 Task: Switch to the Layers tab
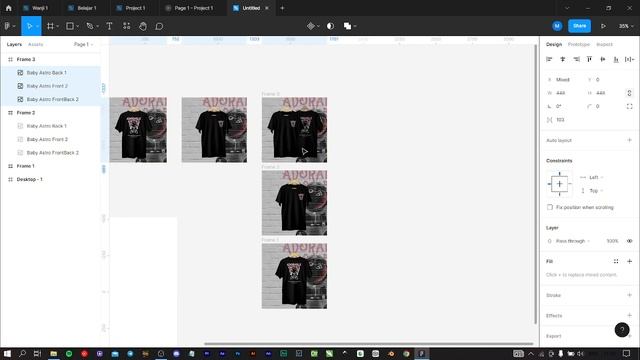click(14, 44)
